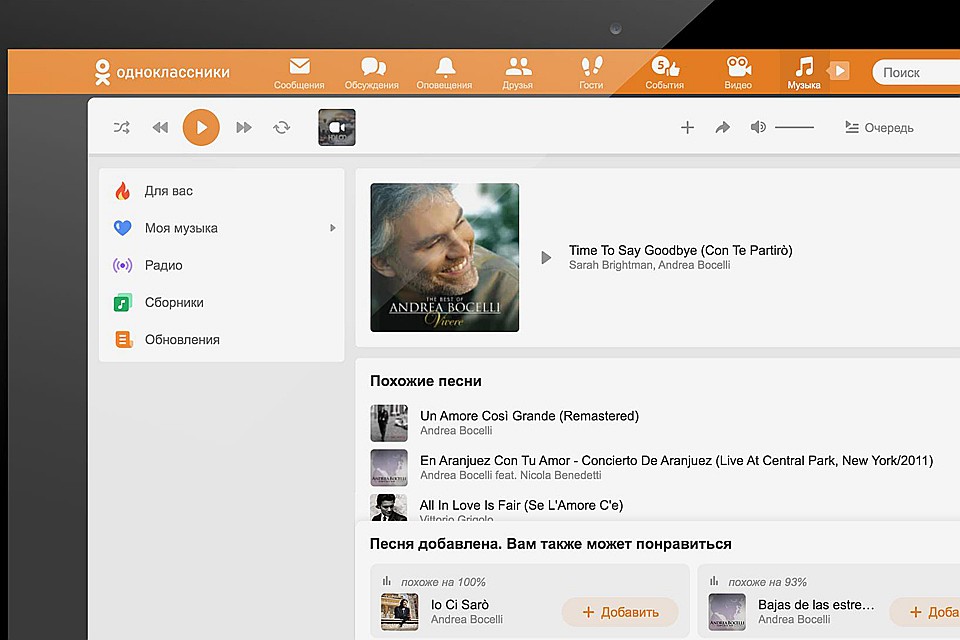The height and width of the screenshot is (640, 960).
Task: Click All In Love Is Fair cover
Action: pyautogui.click(x=389, y=508)
